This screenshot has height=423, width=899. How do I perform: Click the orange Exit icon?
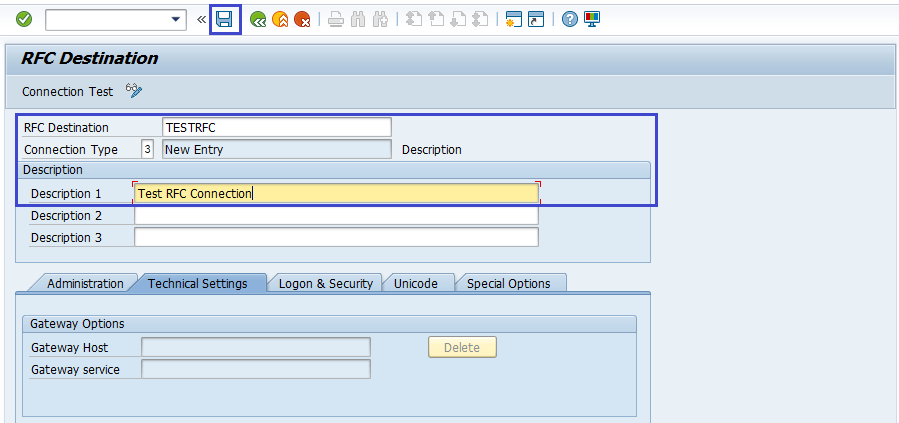280,19
